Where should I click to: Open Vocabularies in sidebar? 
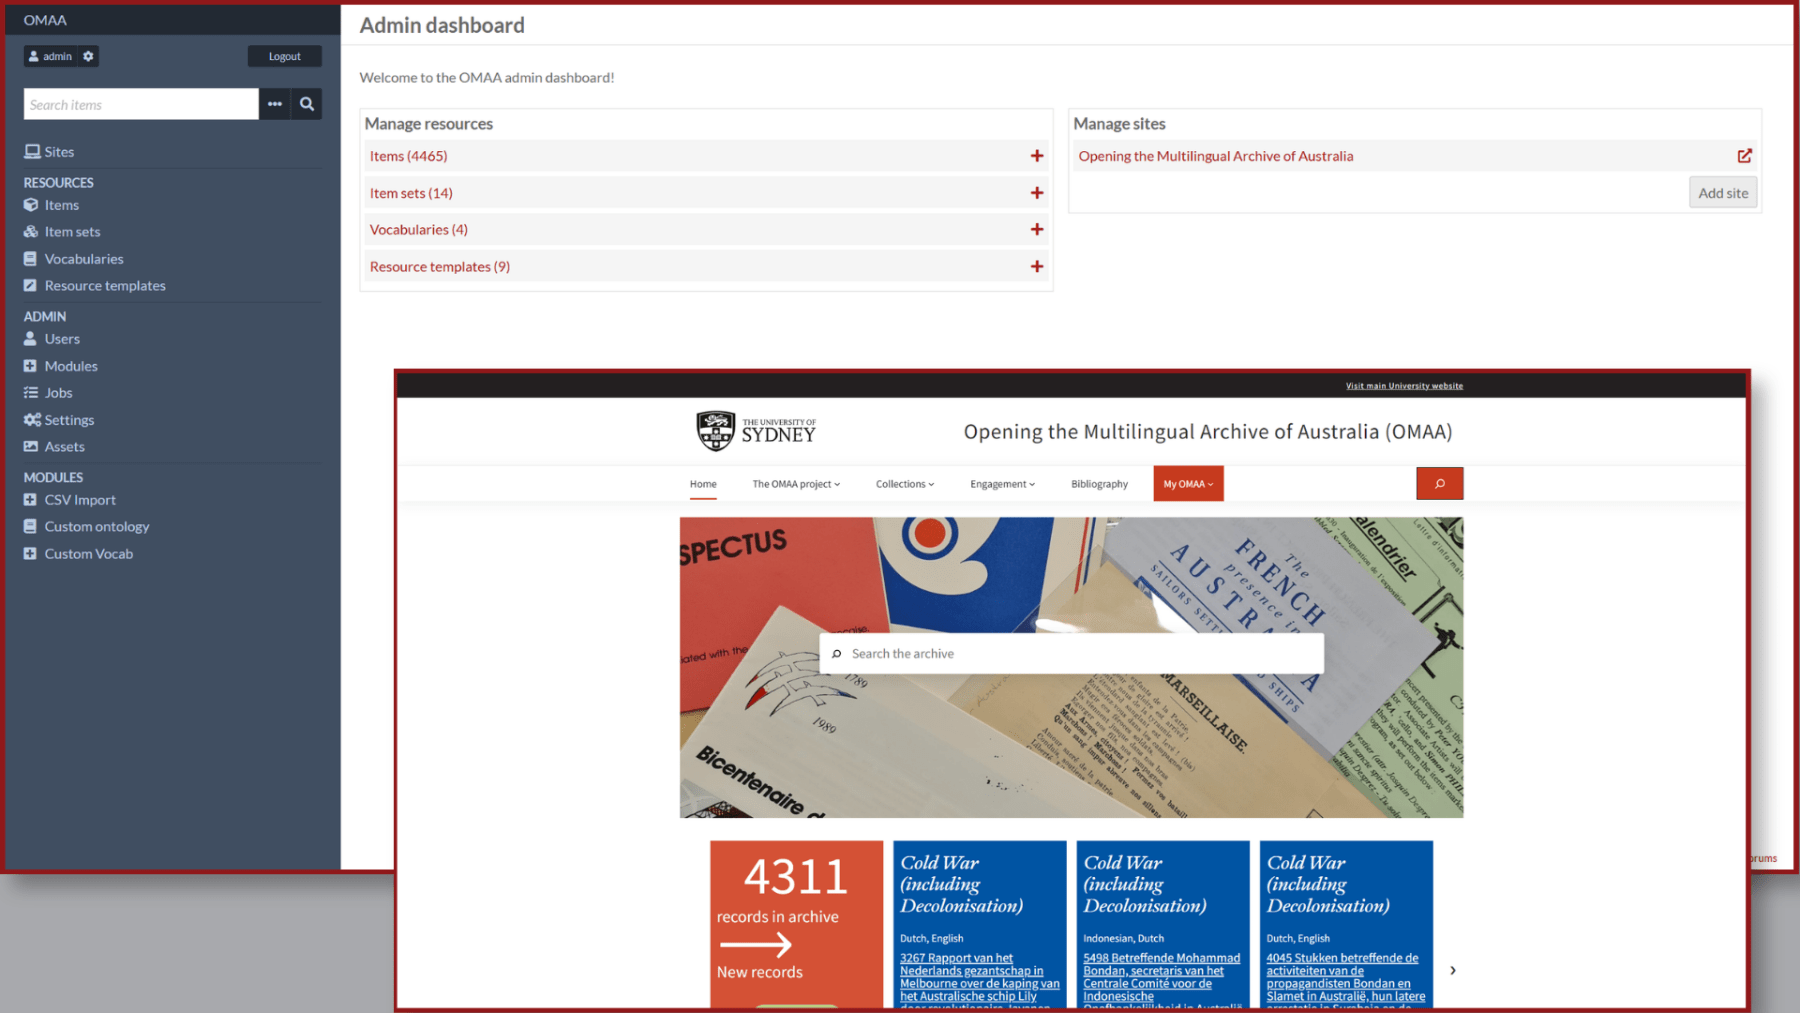coord(84,259)
